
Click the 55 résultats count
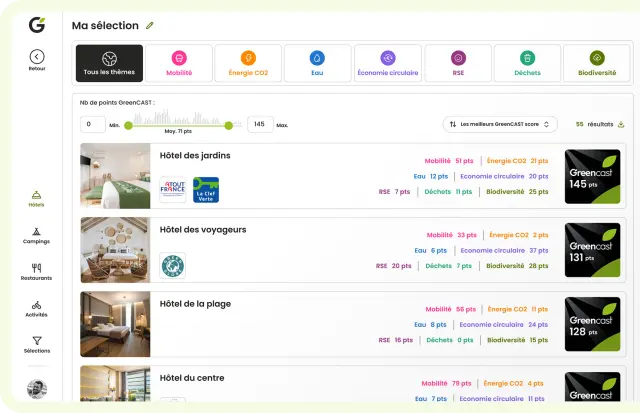pos(594,124)
